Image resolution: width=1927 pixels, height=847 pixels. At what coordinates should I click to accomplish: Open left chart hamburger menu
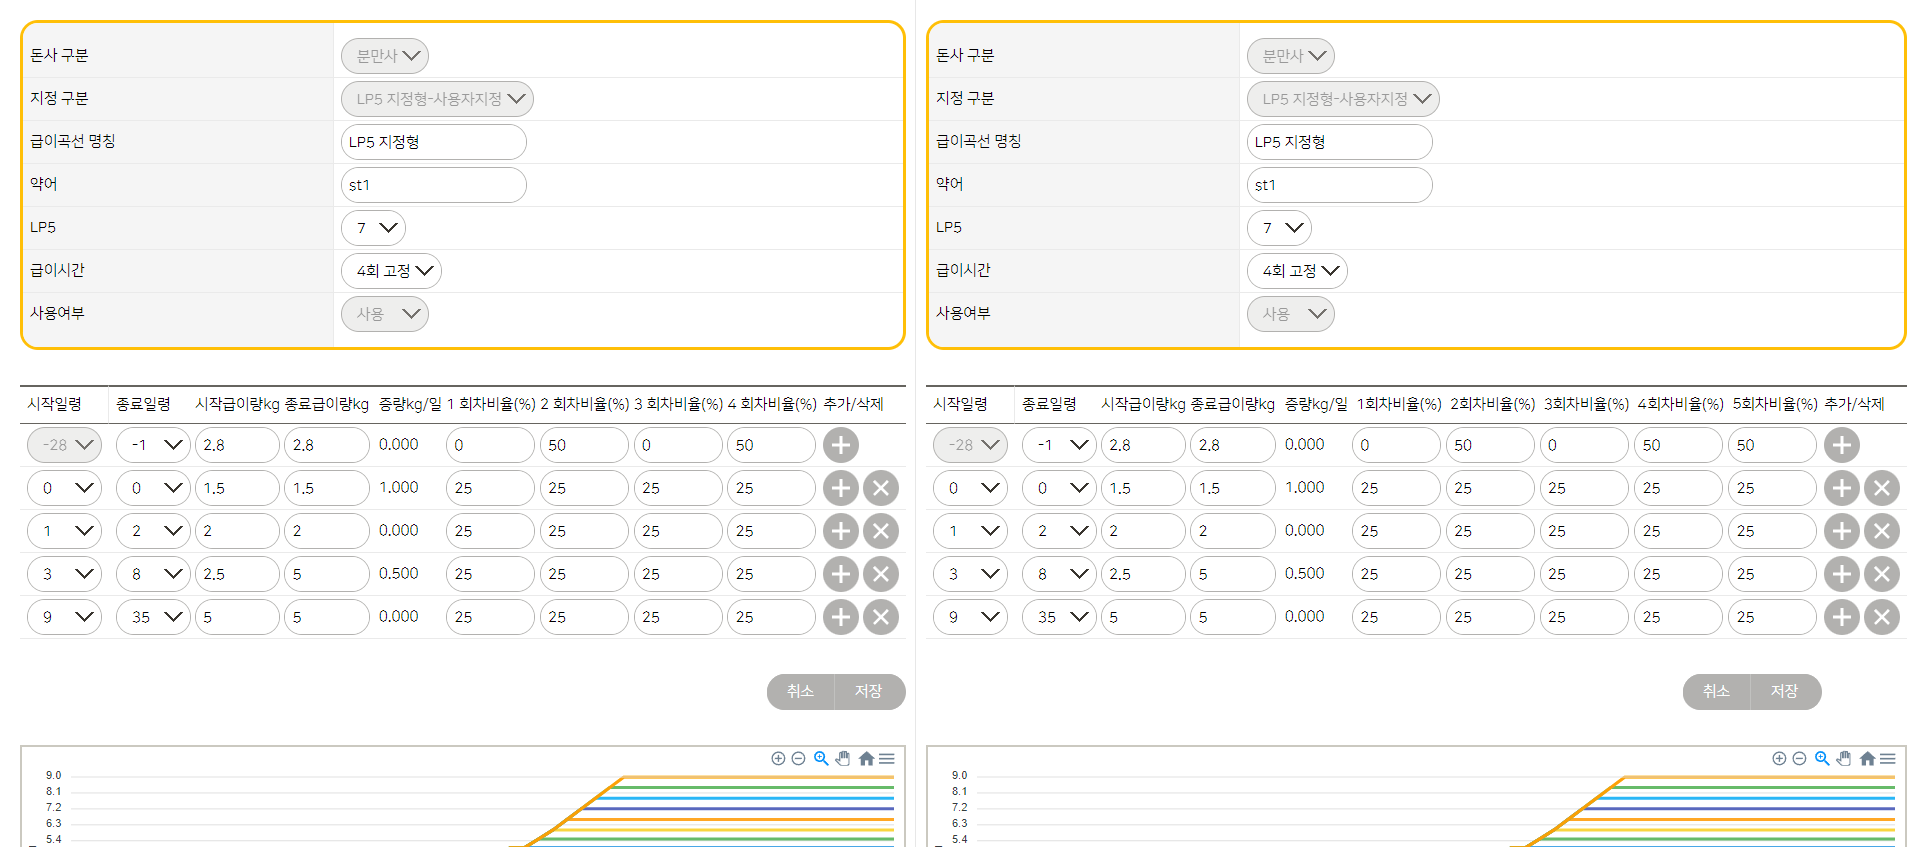pos(887,759)
